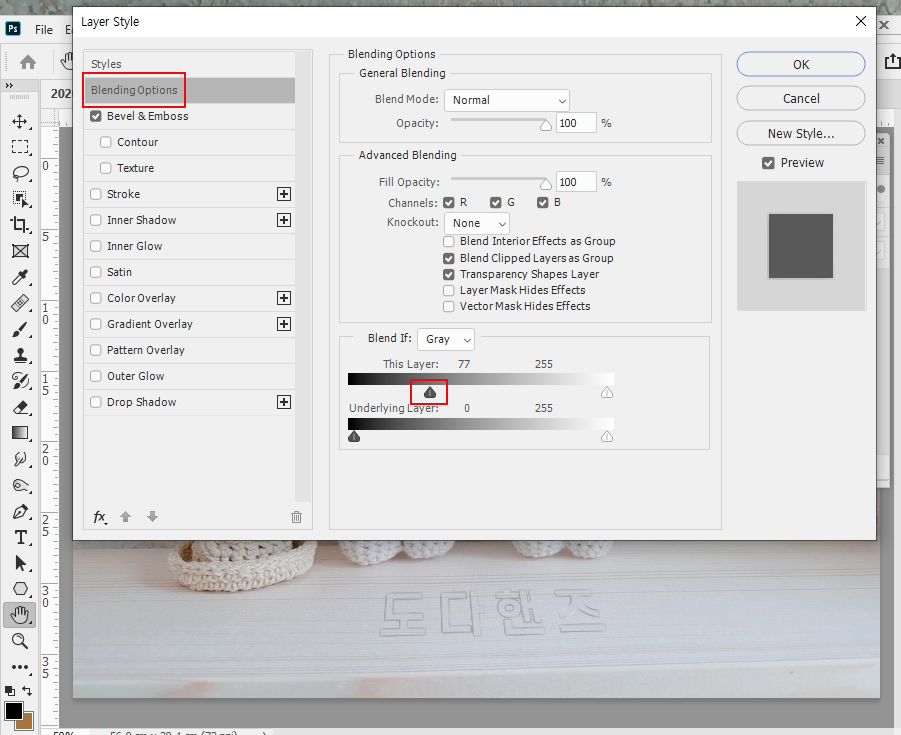901x735 pixels.
Task: Select the Horizontal Type tool
Action: (20, 537)
